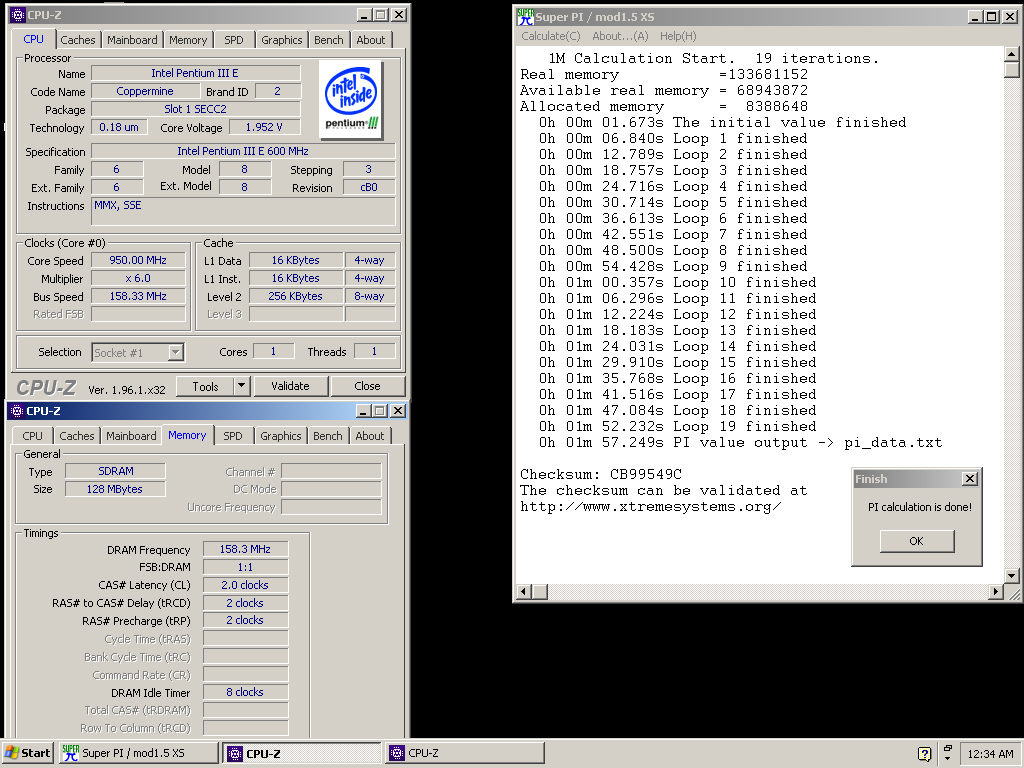Click system tray help question mark icon
The height and width of the screenshot is (768, 1024).
[924, 754]
